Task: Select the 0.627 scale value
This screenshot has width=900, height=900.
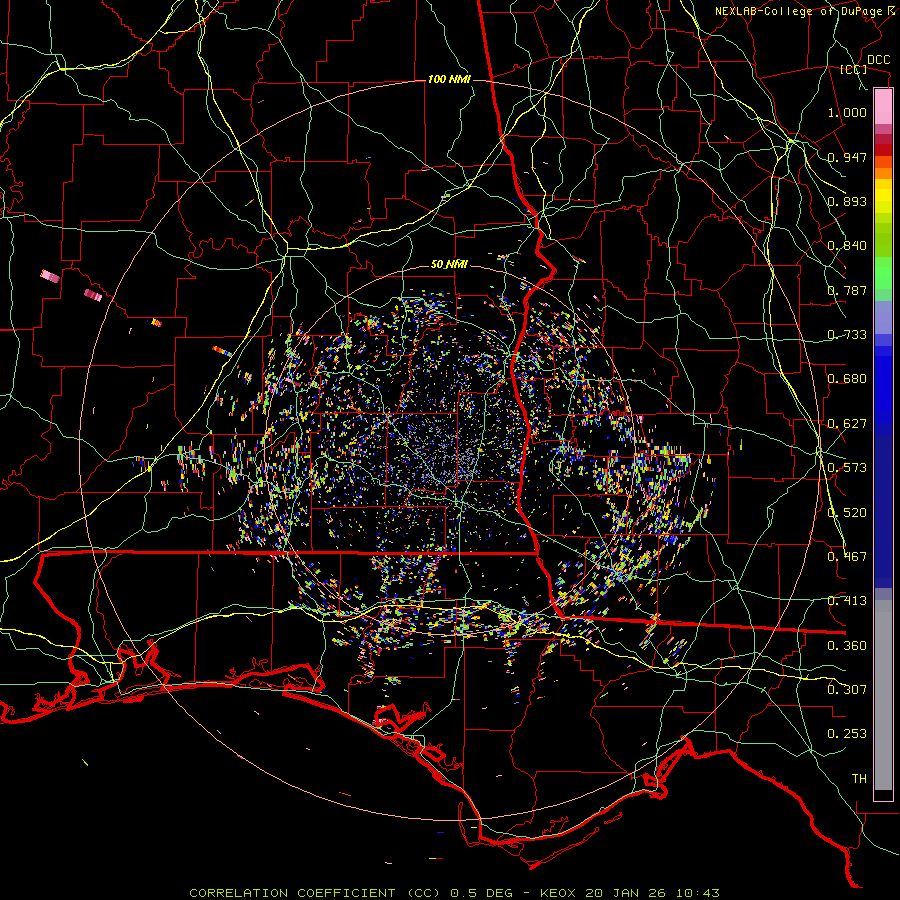Action: click(847, 424)
